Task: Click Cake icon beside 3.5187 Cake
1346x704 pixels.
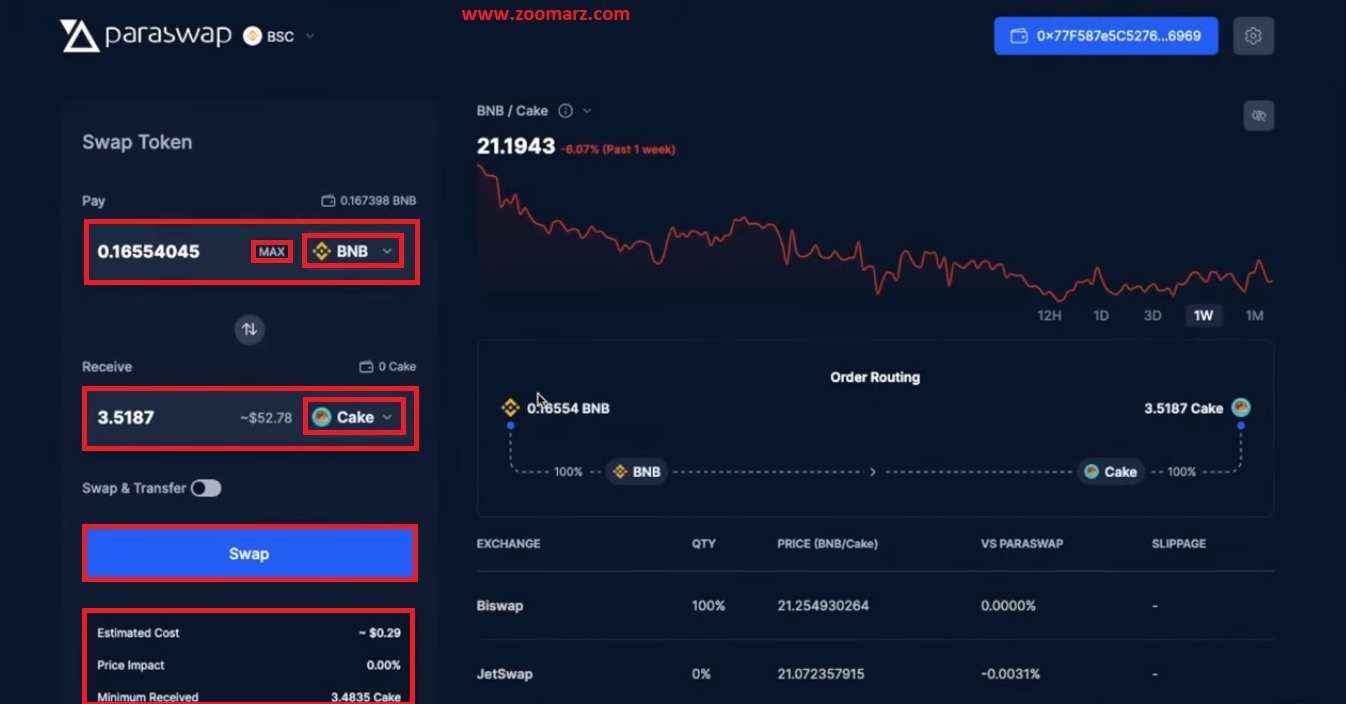Action: click(x=1241, y=407)
